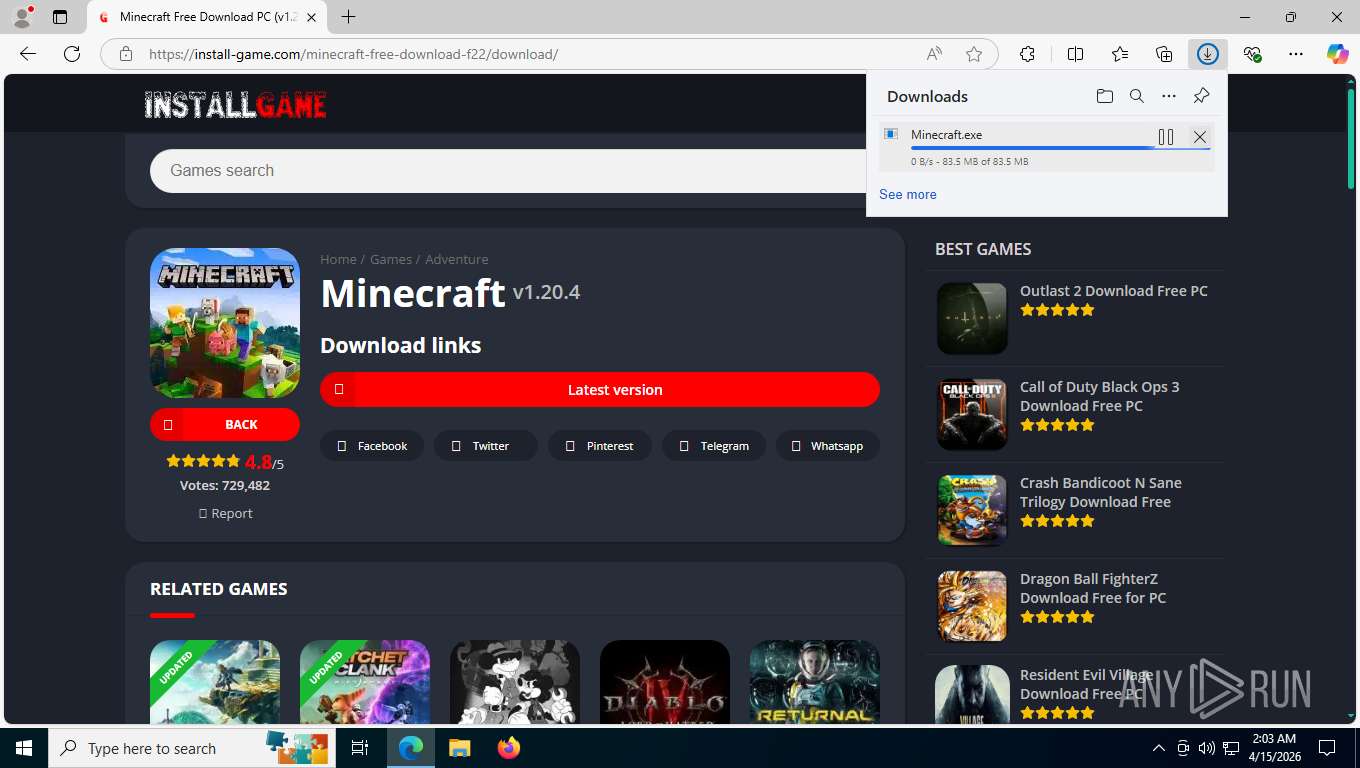Open a new tab
The height and width of the screenshot is (768, 1360).
(348, 17)
